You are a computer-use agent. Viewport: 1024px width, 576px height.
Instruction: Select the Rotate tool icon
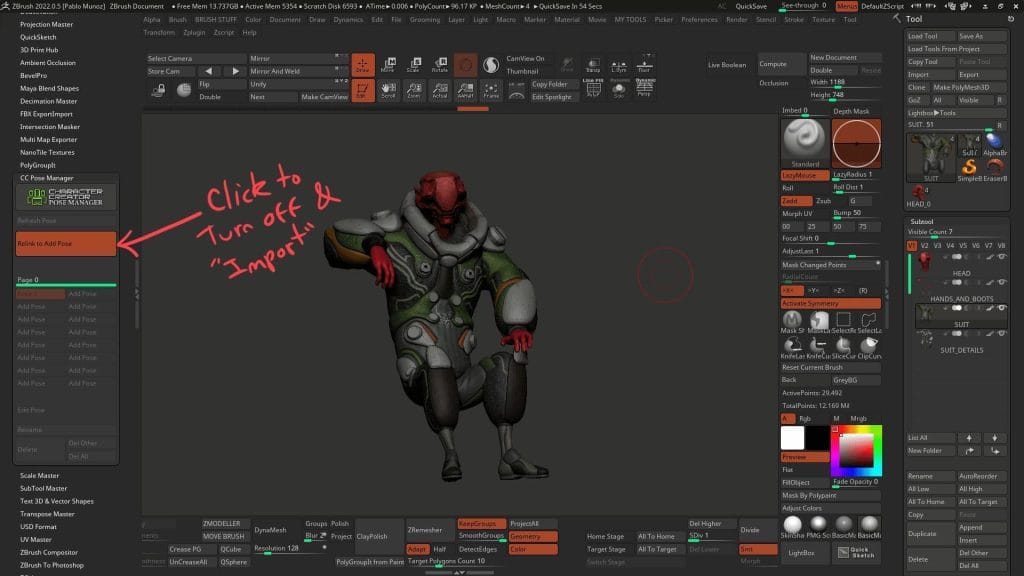tap(440, 65)
